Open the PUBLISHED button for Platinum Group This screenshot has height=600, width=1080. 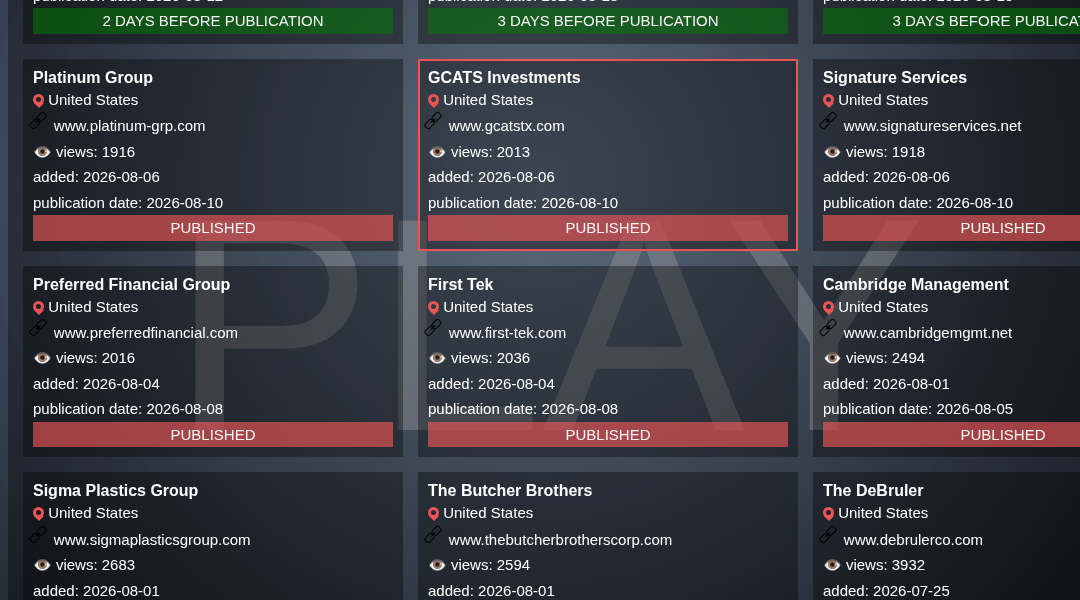coord(213,228)
